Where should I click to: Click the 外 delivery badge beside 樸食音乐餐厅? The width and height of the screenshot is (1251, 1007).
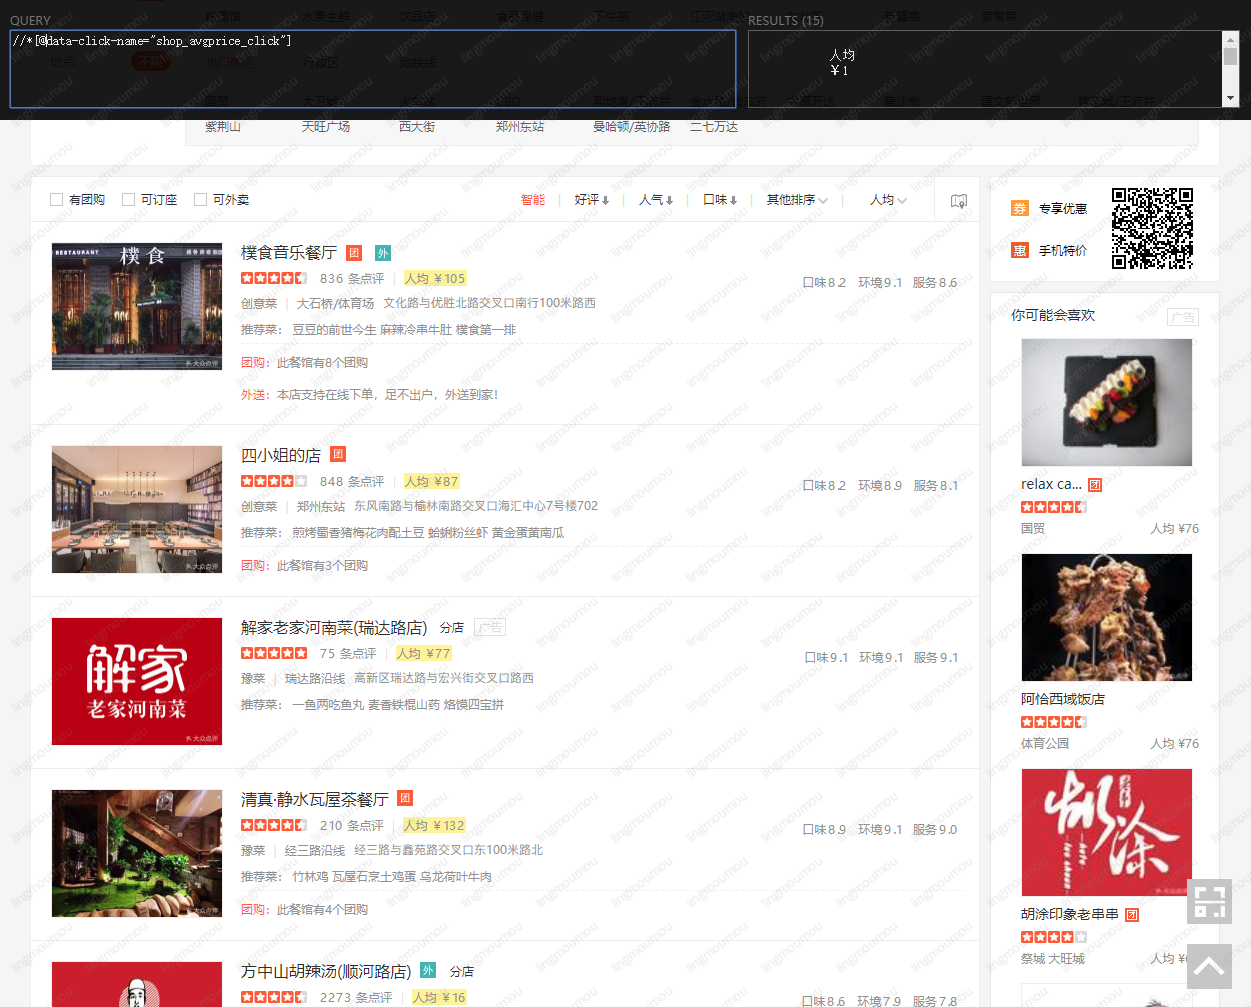382,253
